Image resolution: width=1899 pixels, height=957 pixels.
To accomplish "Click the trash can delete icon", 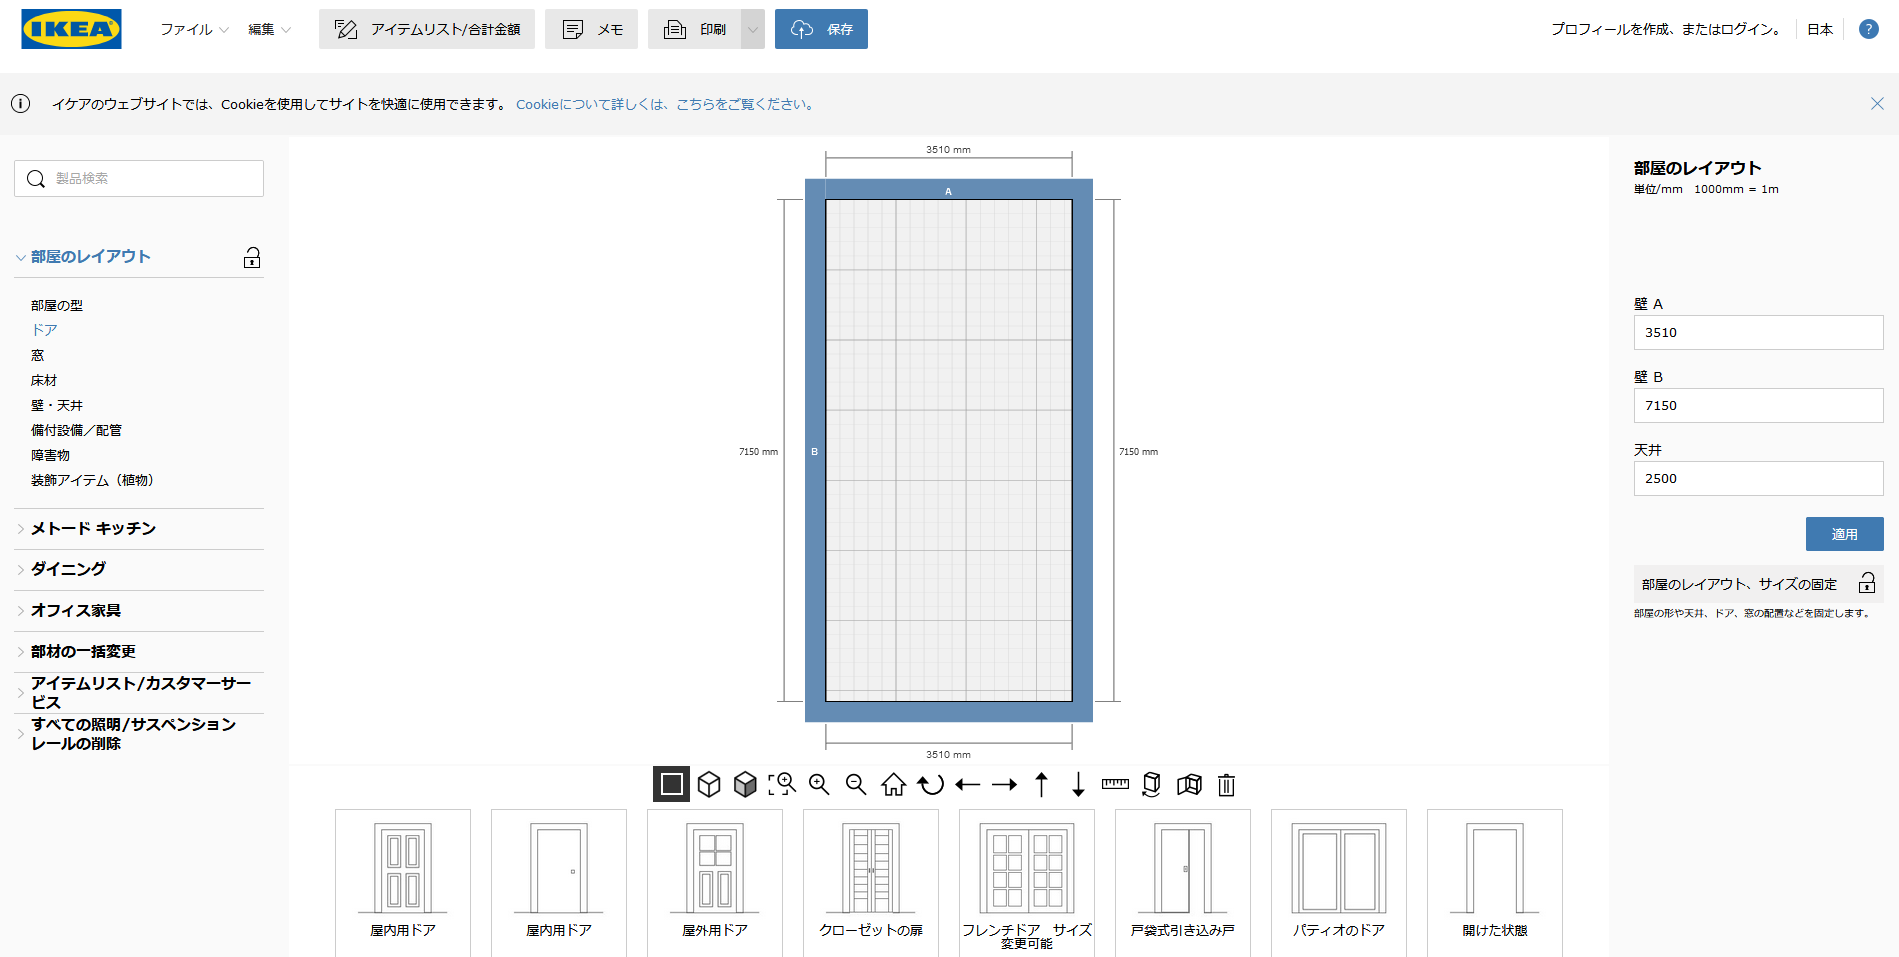I will (x=1226, y=785).
